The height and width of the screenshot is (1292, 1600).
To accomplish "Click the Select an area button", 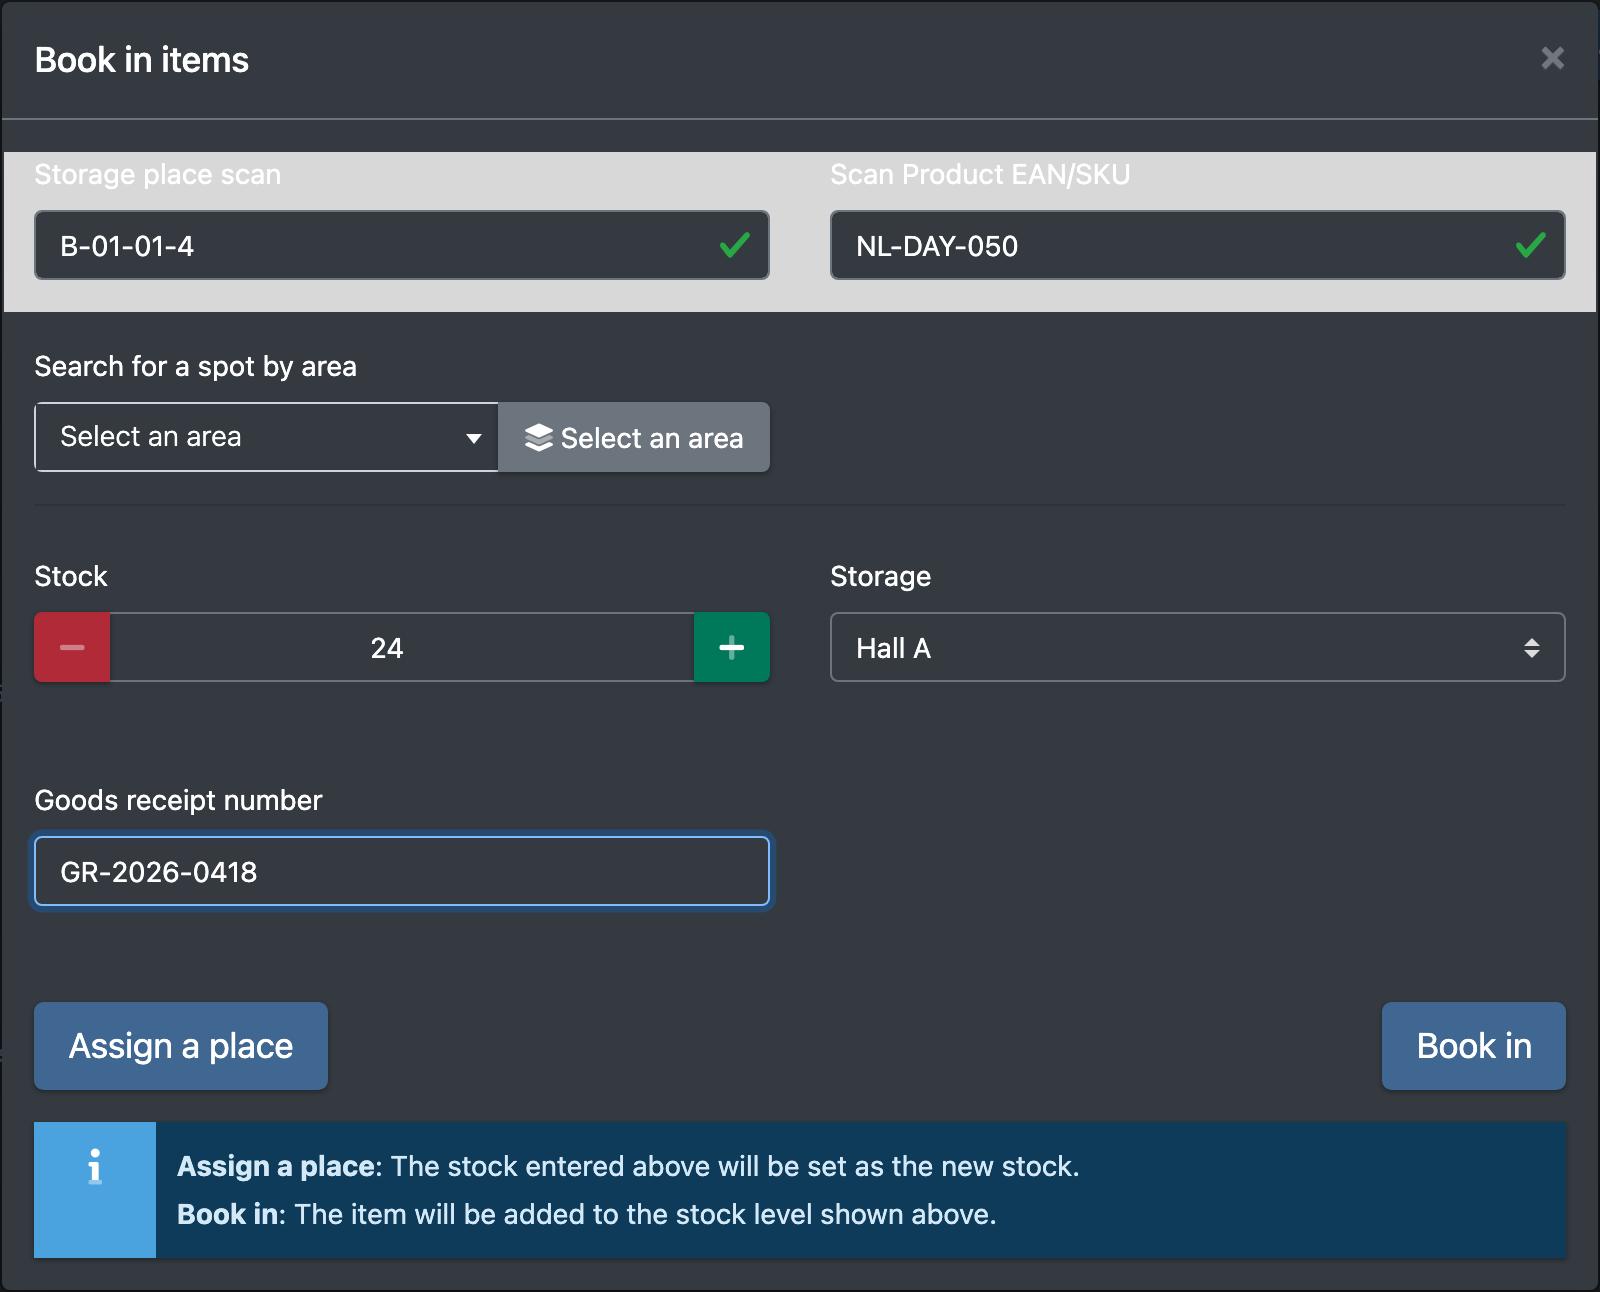I will coord(634,437).
